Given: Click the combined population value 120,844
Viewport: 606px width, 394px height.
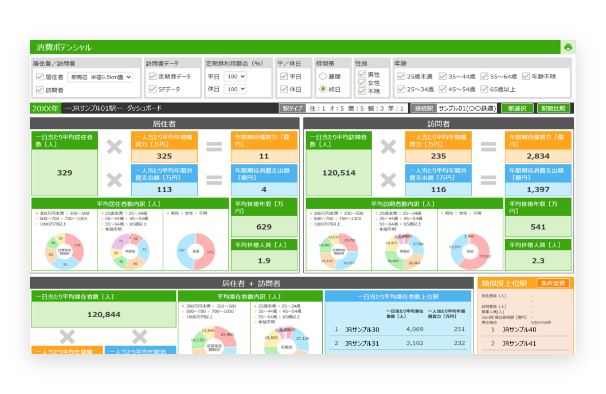Looking at the screenshot, I should click(x=104, y=314).
